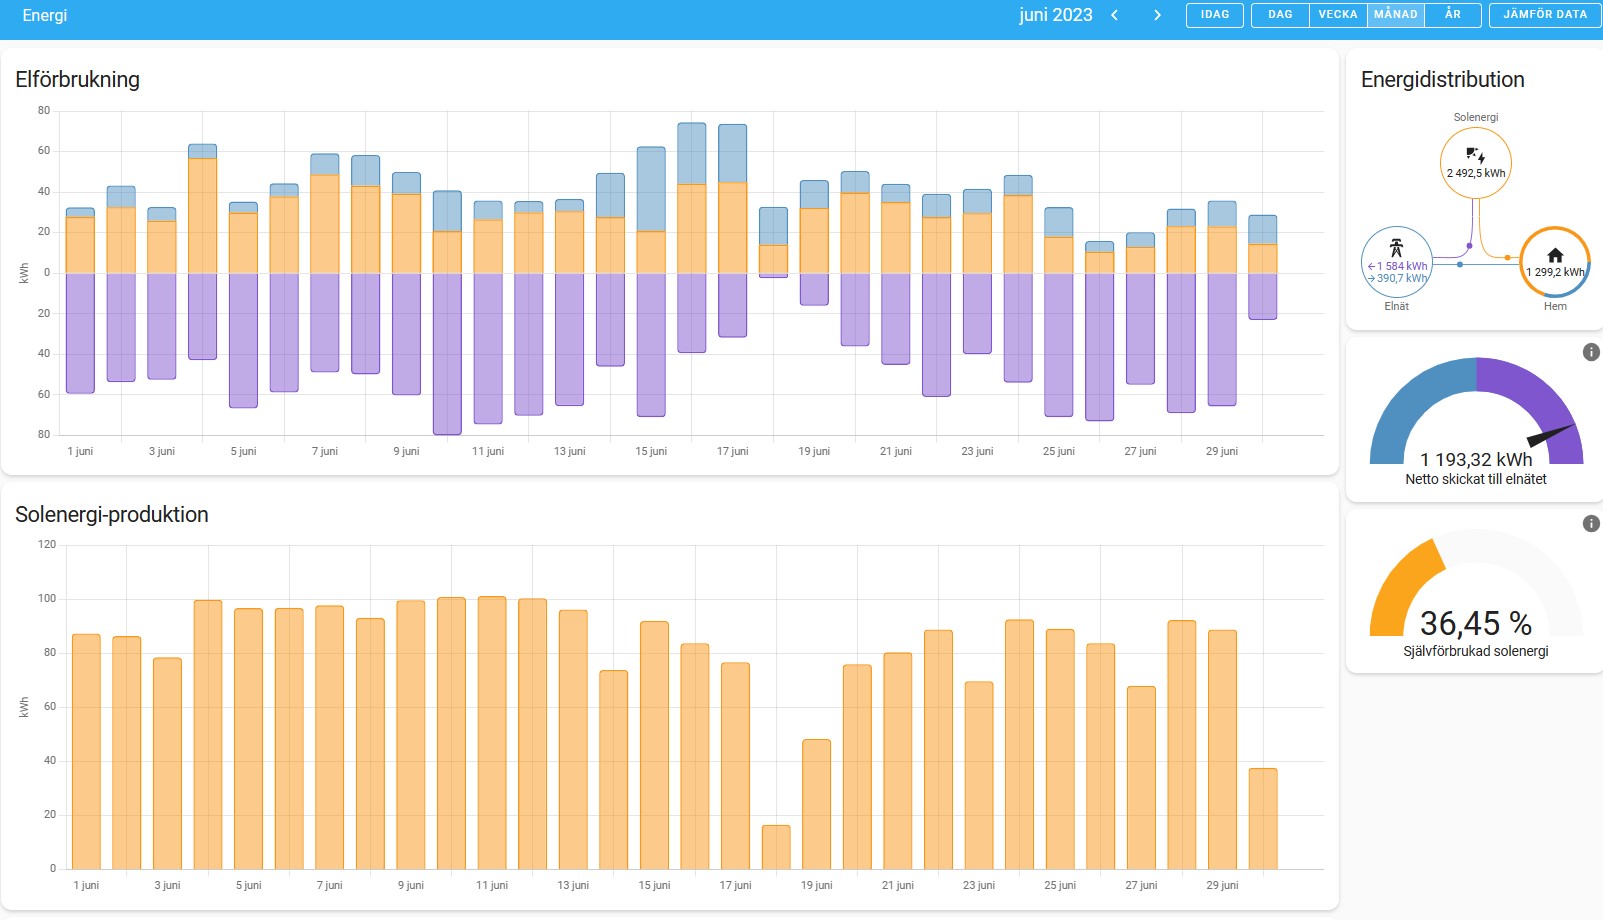Click the 1 299,2 kWh home value

[x=1555, y=272]
